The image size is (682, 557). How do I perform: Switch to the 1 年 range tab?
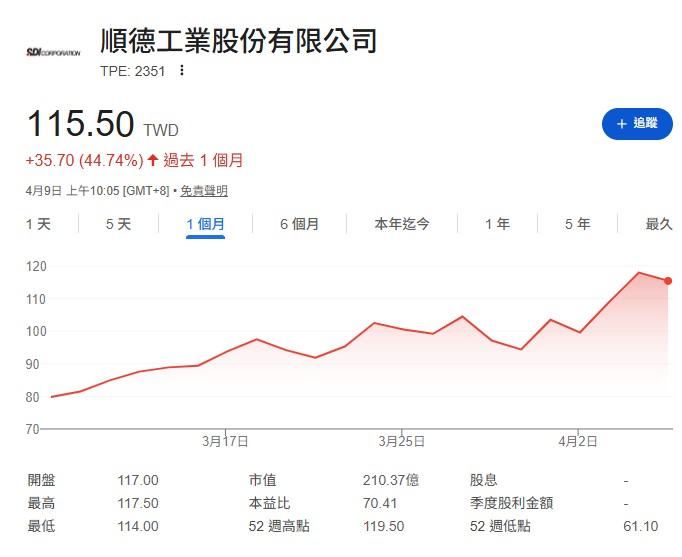coord(498,224)
